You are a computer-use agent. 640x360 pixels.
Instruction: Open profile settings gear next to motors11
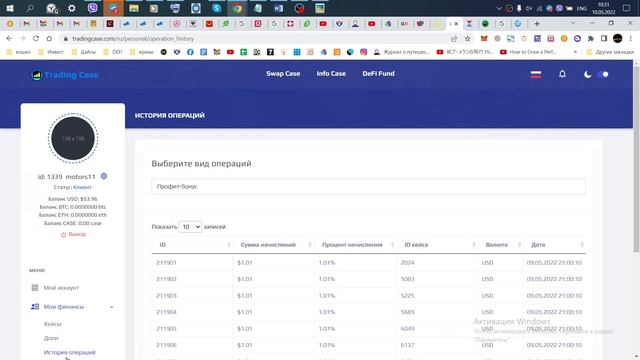(x=104, y=176)
